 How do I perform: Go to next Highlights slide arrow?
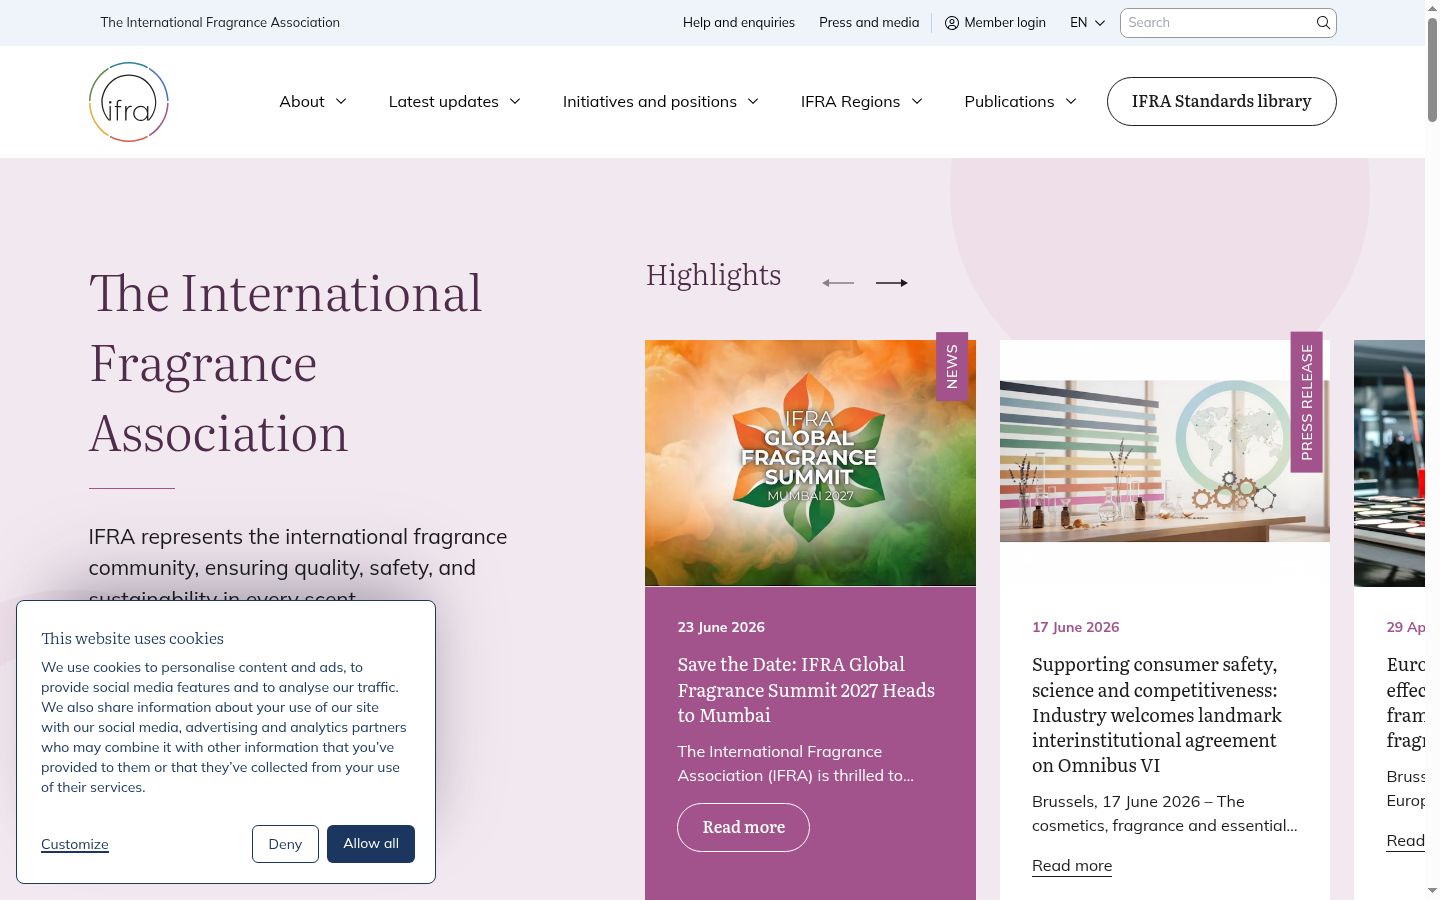pos(892,283)
